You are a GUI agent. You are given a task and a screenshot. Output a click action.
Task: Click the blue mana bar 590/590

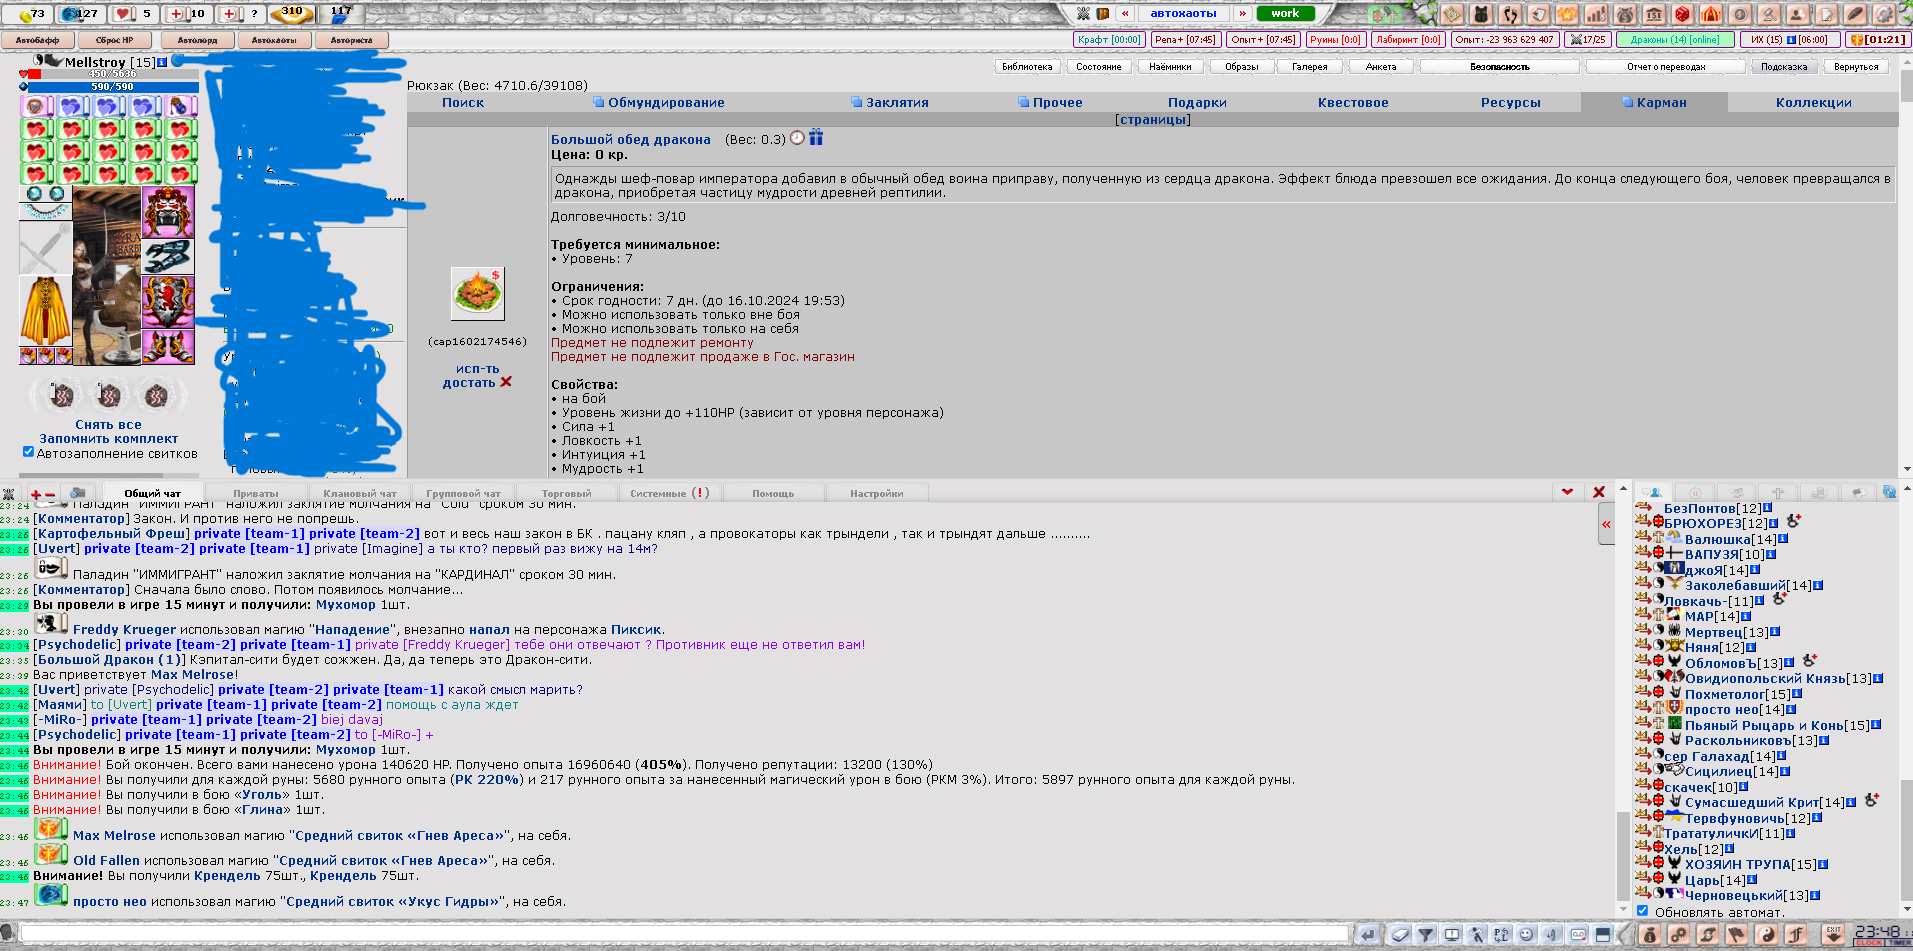[112, 87]
